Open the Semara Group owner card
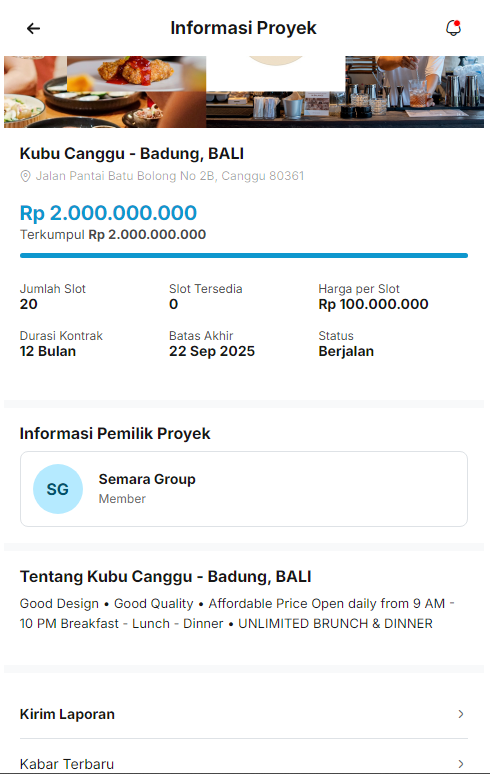Screen dimensions: 490x774 (244, 489)
